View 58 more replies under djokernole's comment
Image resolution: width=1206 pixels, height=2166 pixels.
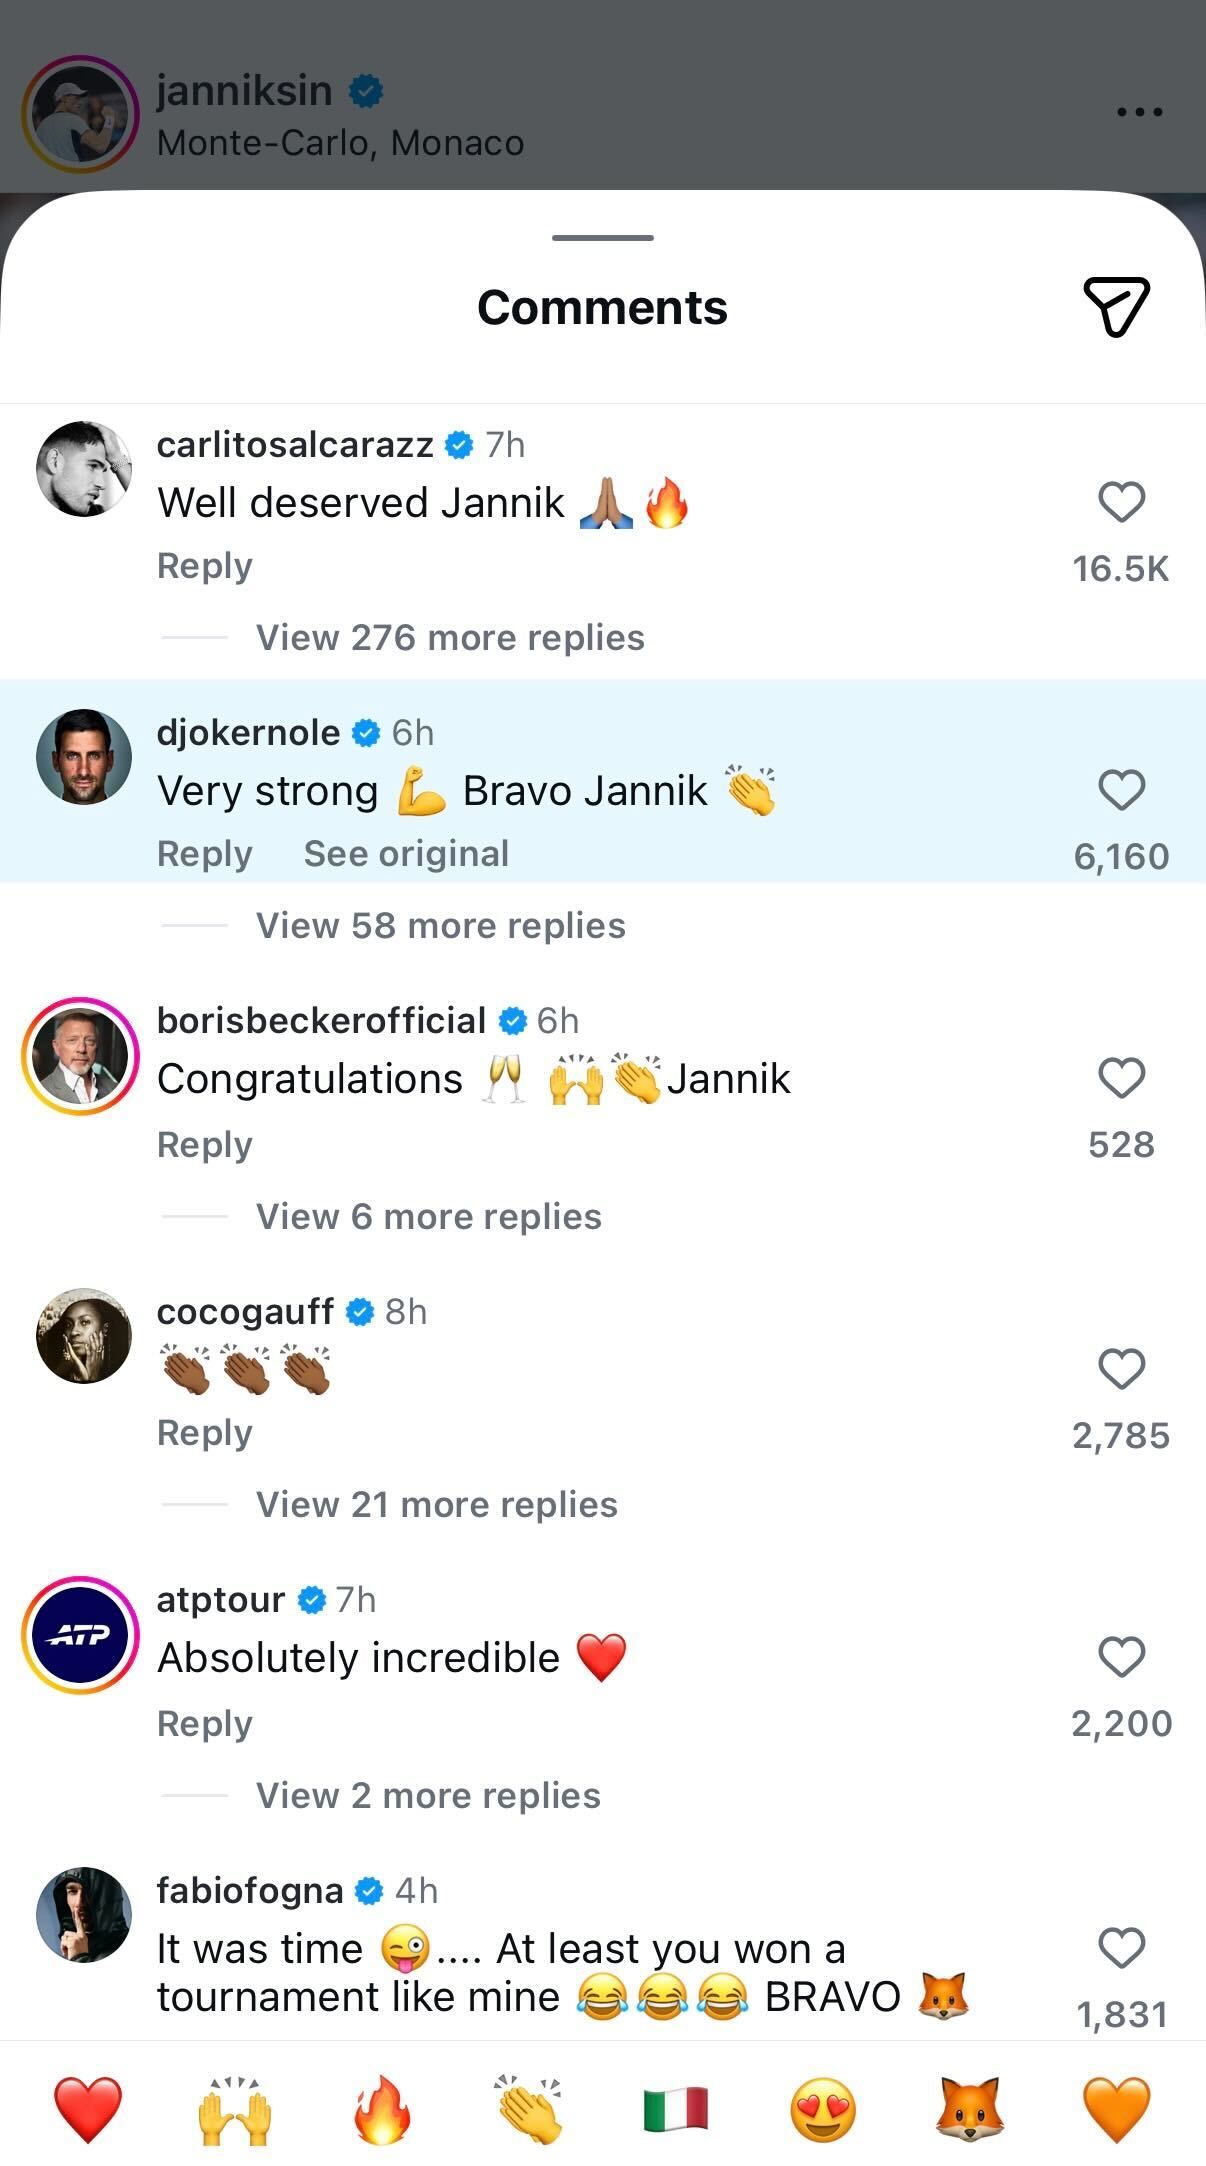(x=440, y=925)
